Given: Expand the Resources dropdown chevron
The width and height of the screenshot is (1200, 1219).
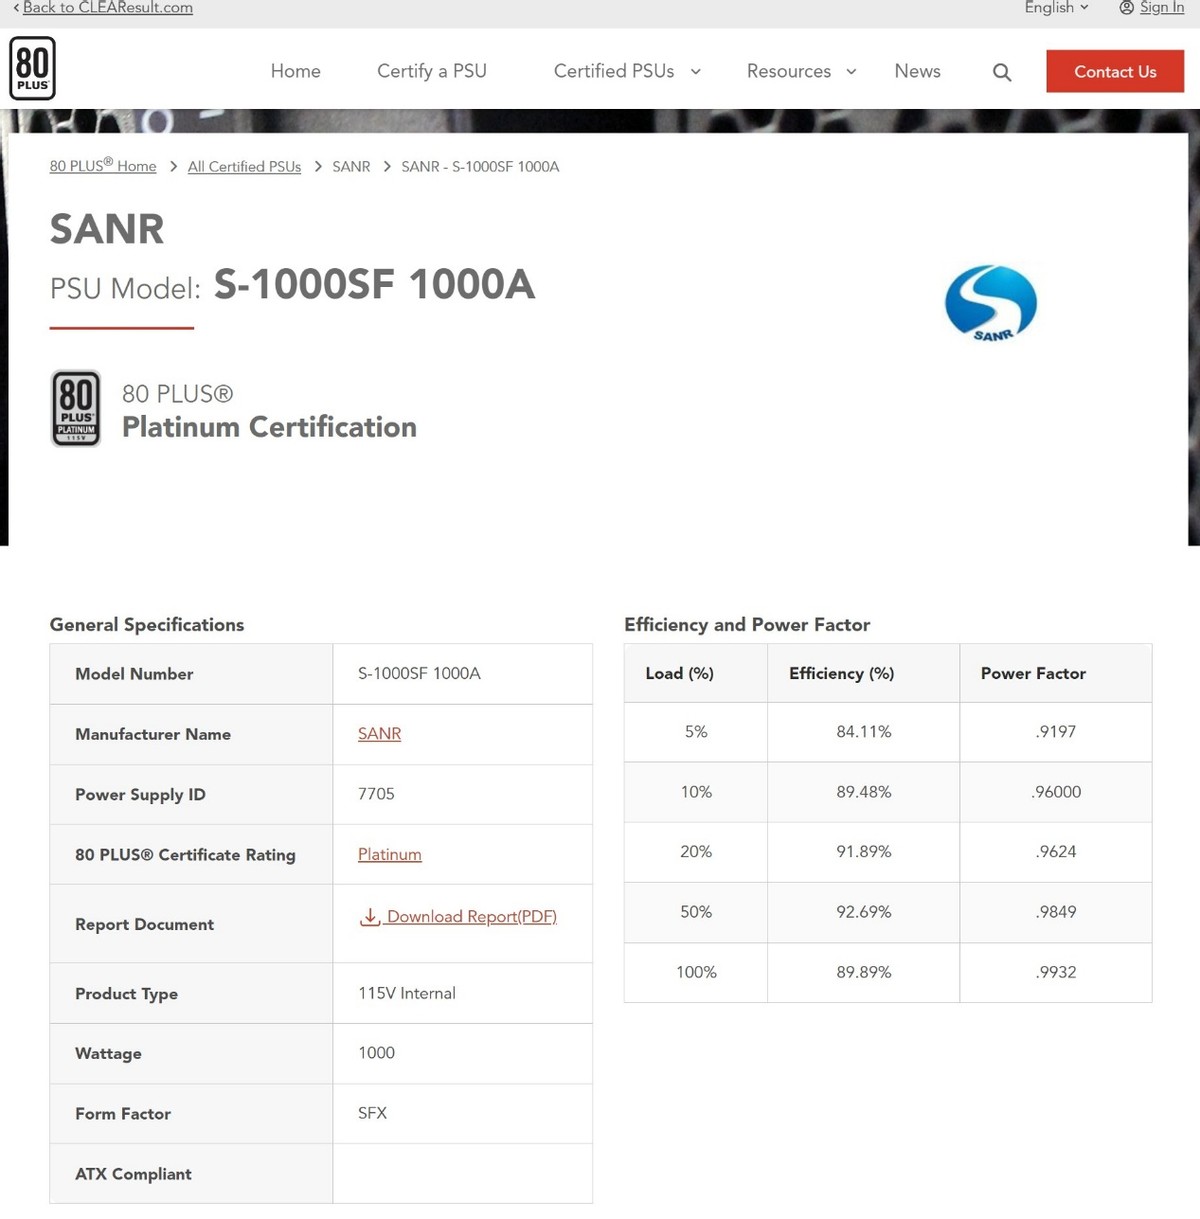Looking at the screenshot, I should 851,71.
